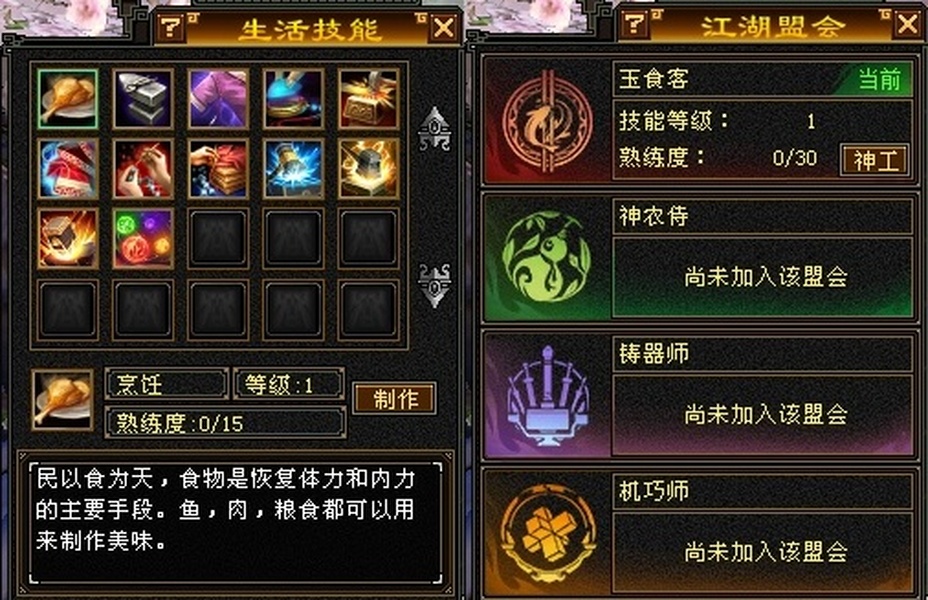Click the skill list scroll down arrow
The image size is (928, 600).
434,285
